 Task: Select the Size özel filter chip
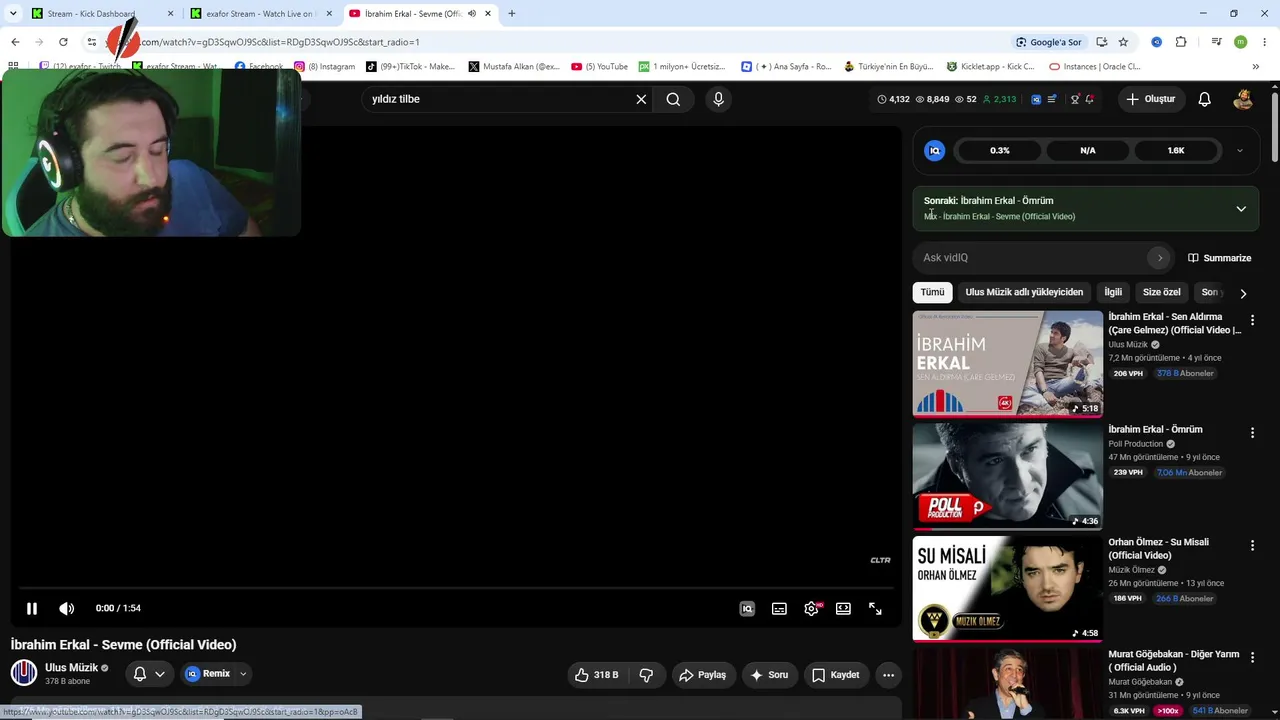[x=1162, y=292]
